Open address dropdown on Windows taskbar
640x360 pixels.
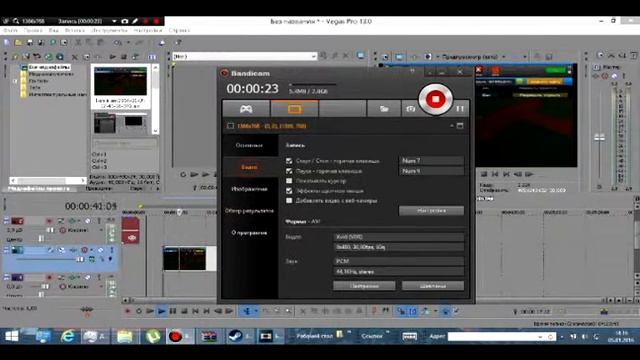click(540, 337)
